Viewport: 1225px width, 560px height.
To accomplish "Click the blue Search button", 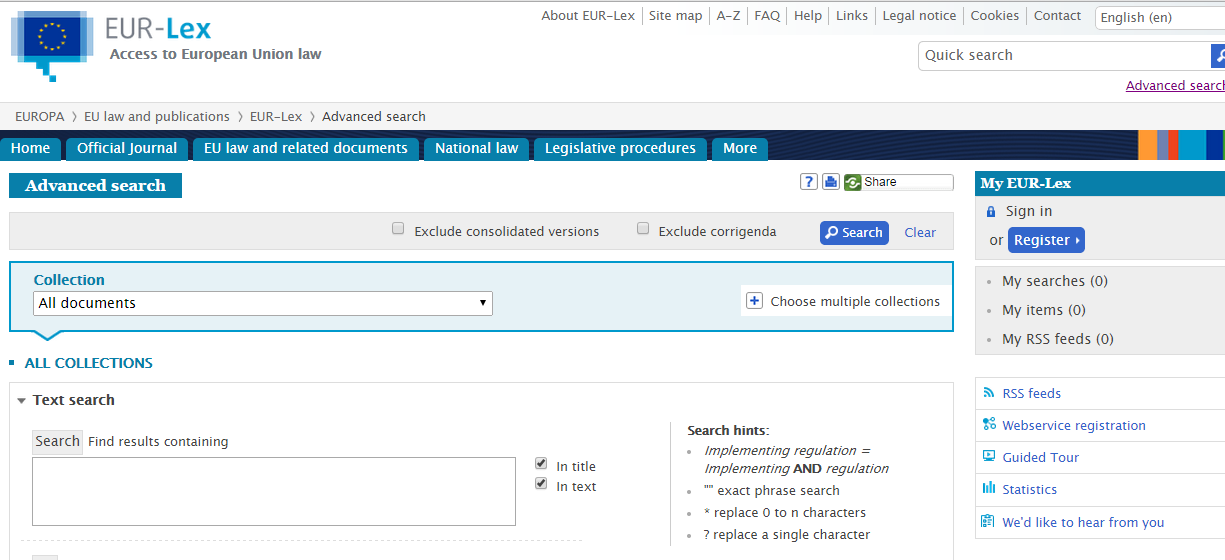I will 854,233.
